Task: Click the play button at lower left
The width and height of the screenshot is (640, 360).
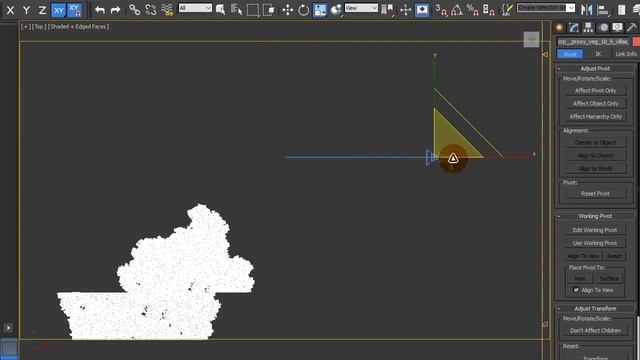Action: pyautogui.click(x=8, y=328)
